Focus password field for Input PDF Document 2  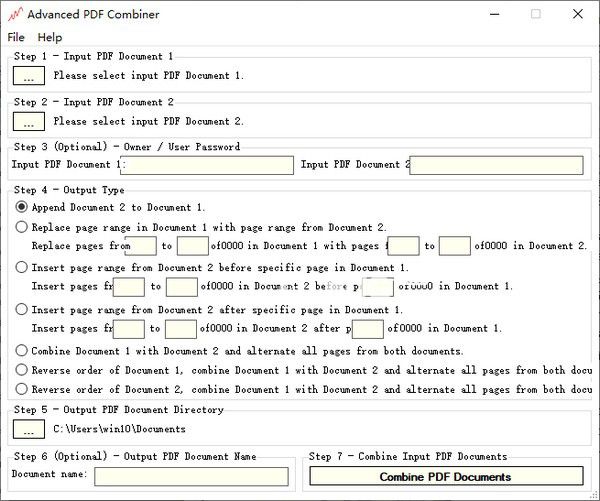click(496, 165)
